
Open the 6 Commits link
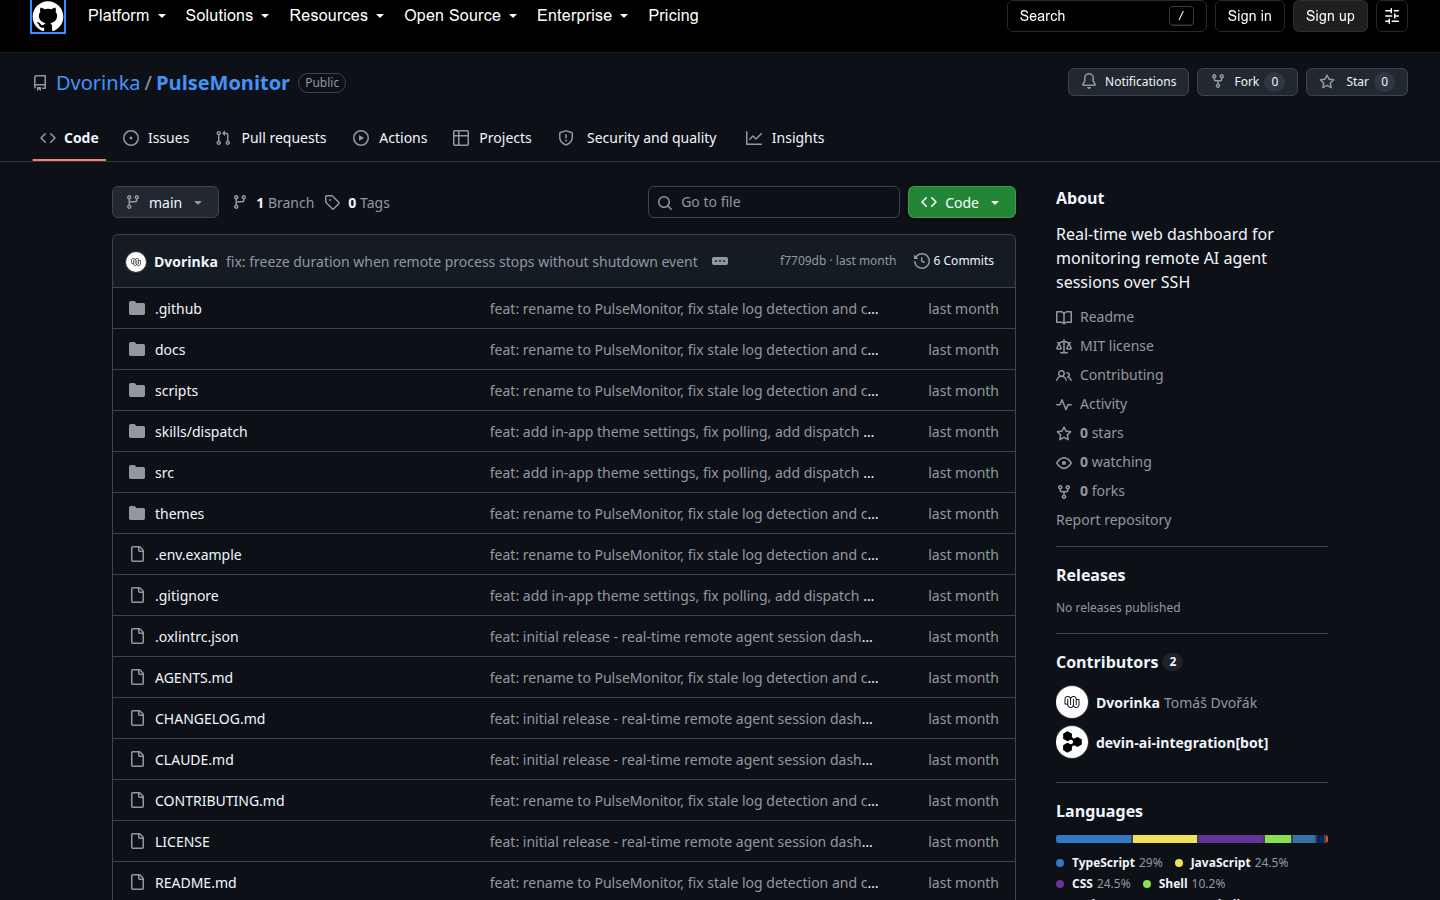954,261
